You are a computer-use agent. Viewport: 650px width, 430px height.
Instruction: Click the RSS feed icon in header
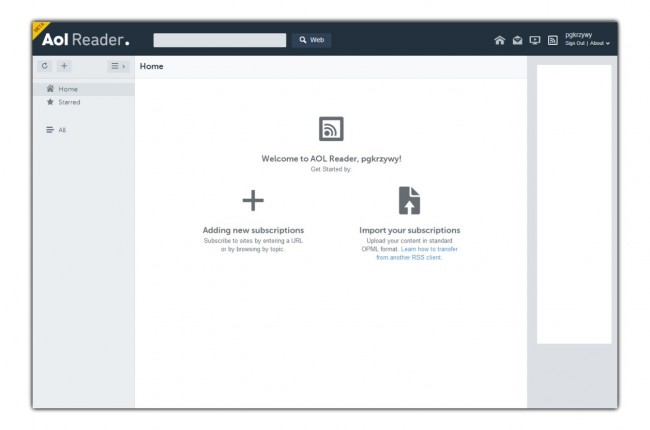[x=553, y=40]
